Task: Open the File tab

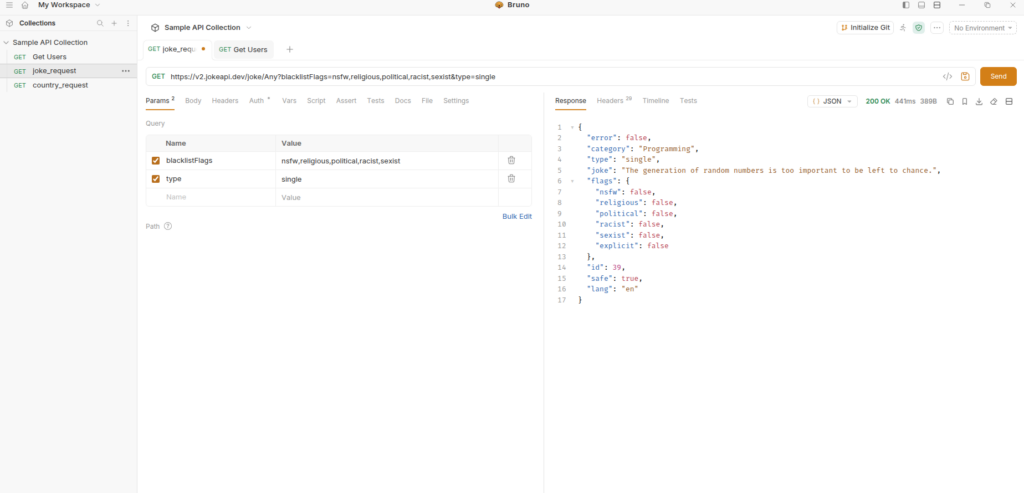Action: point(427,101)
